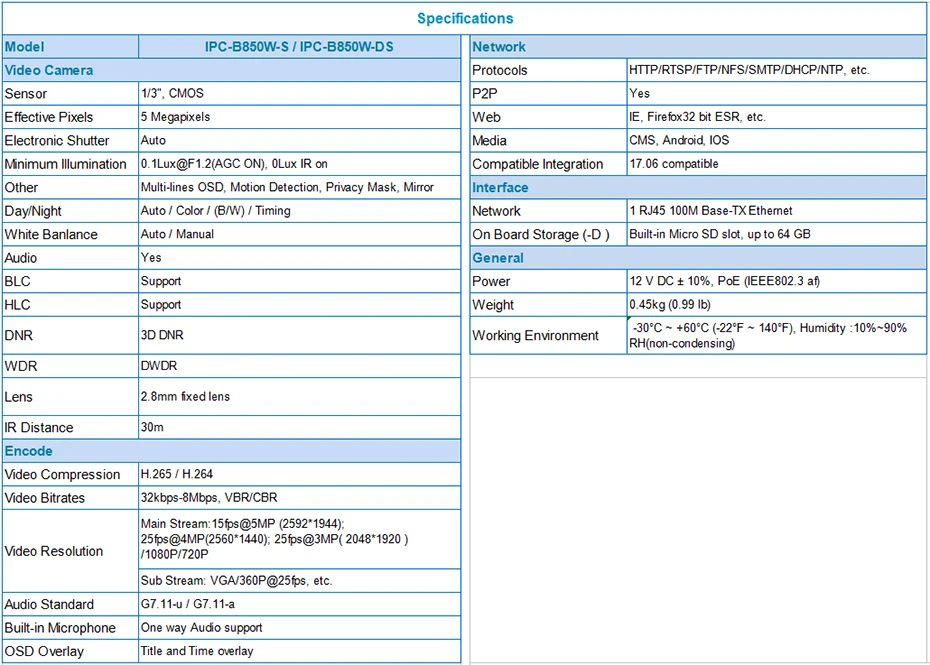
Task: Click the 'CMS, Android, IOS' value
Action: point(679,141)
